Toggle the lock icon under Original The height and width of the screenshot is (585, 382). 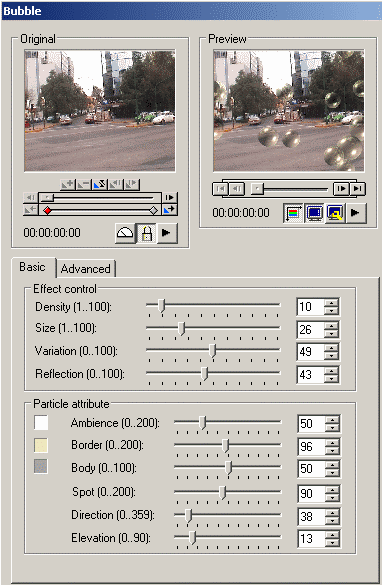[147, 233]
